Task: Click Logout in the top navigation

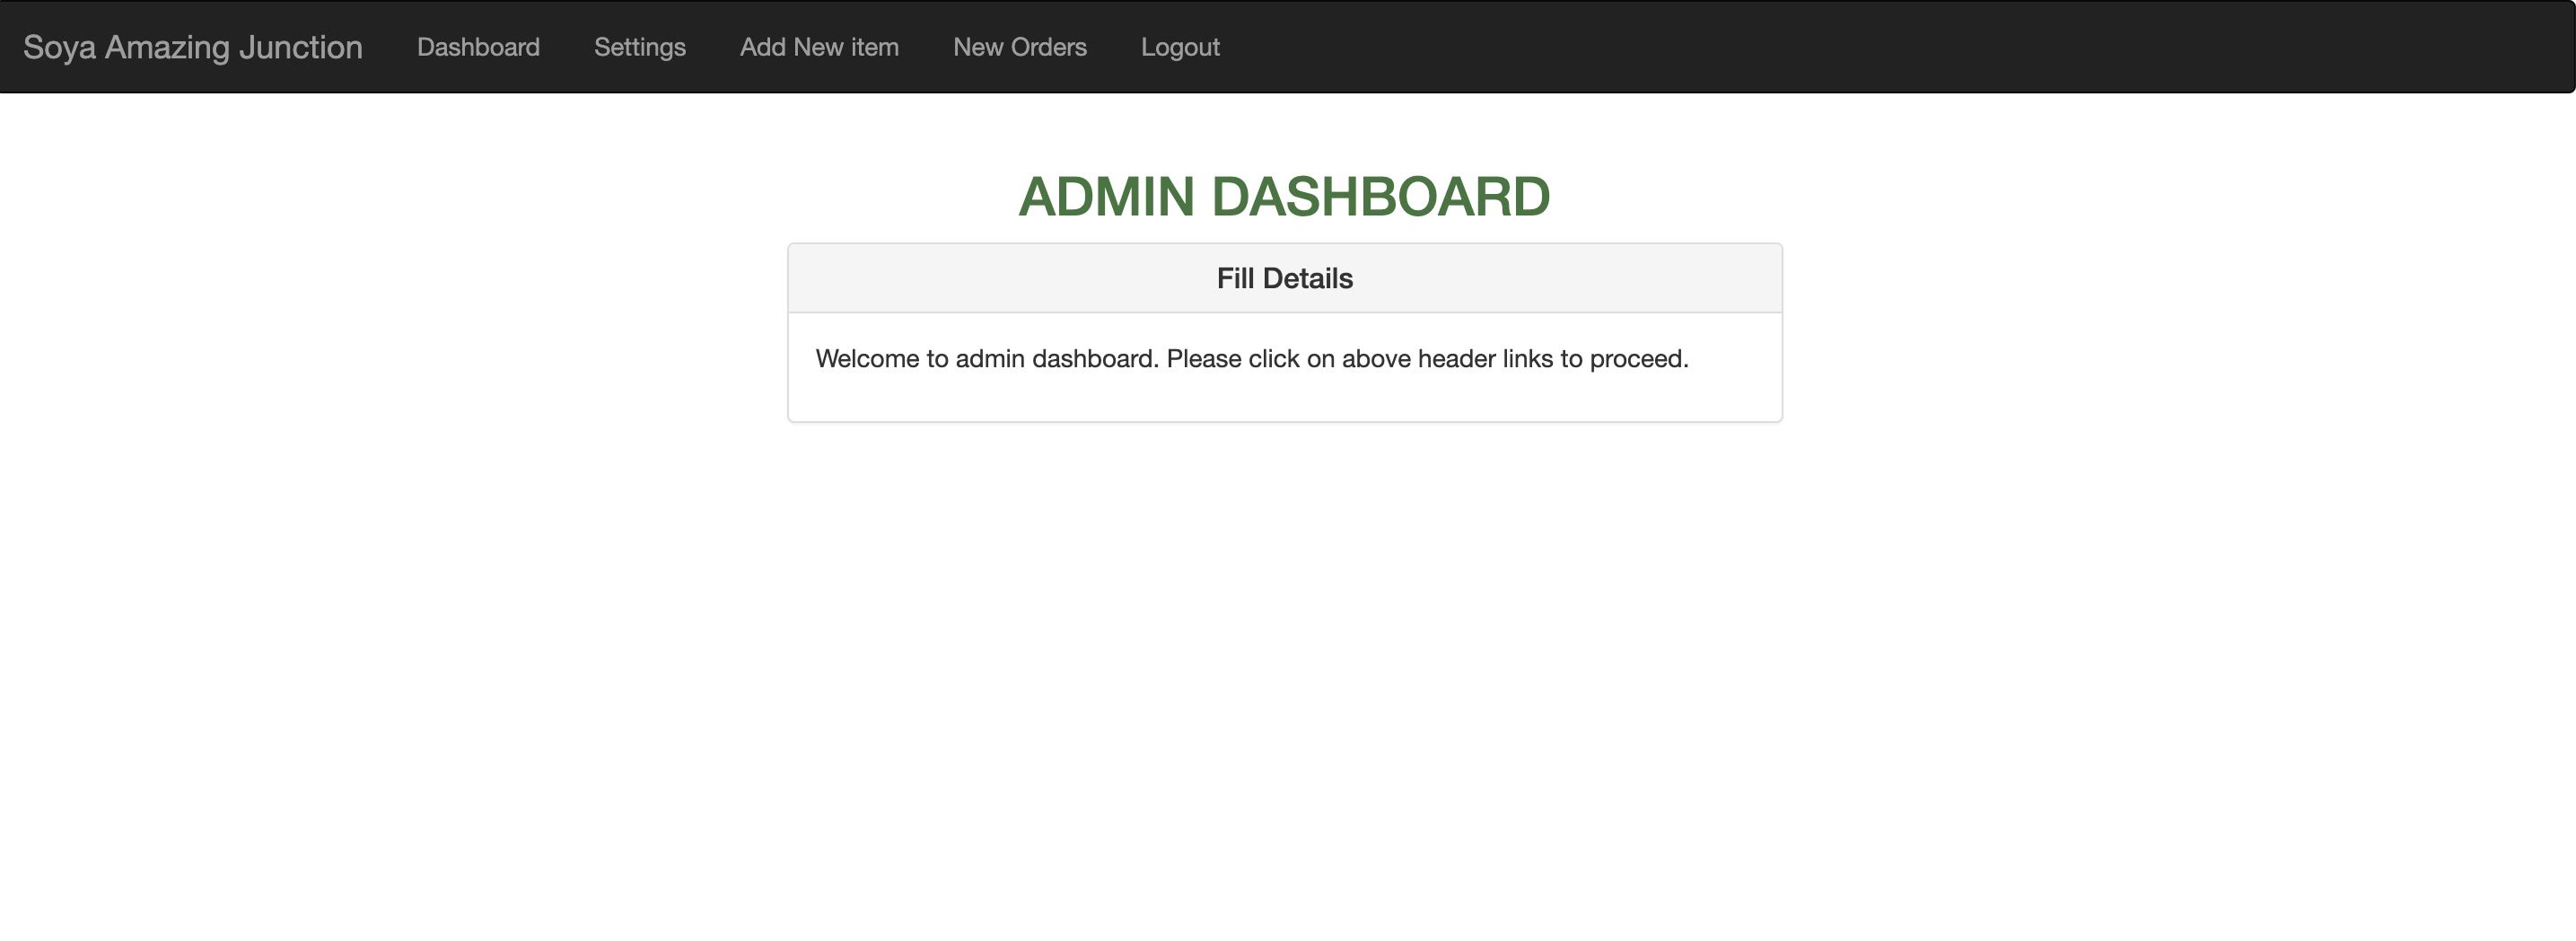Action: pyautogui.click(x=1180, y=47)
